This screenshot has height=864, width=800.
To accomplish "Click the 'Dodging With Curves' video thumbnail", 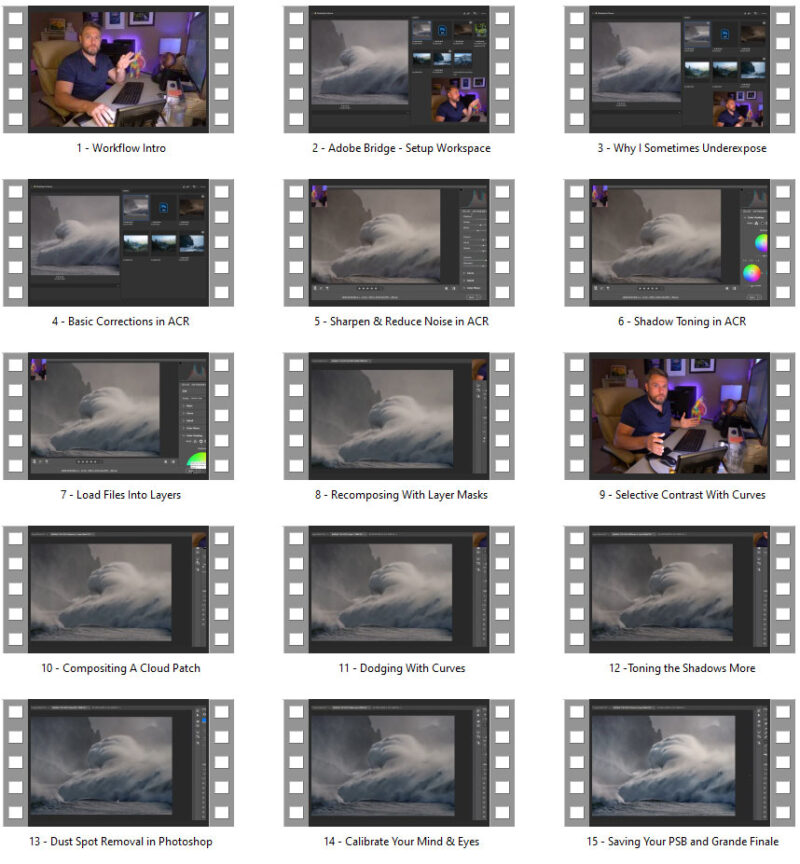I will click(x=400, y=588).
